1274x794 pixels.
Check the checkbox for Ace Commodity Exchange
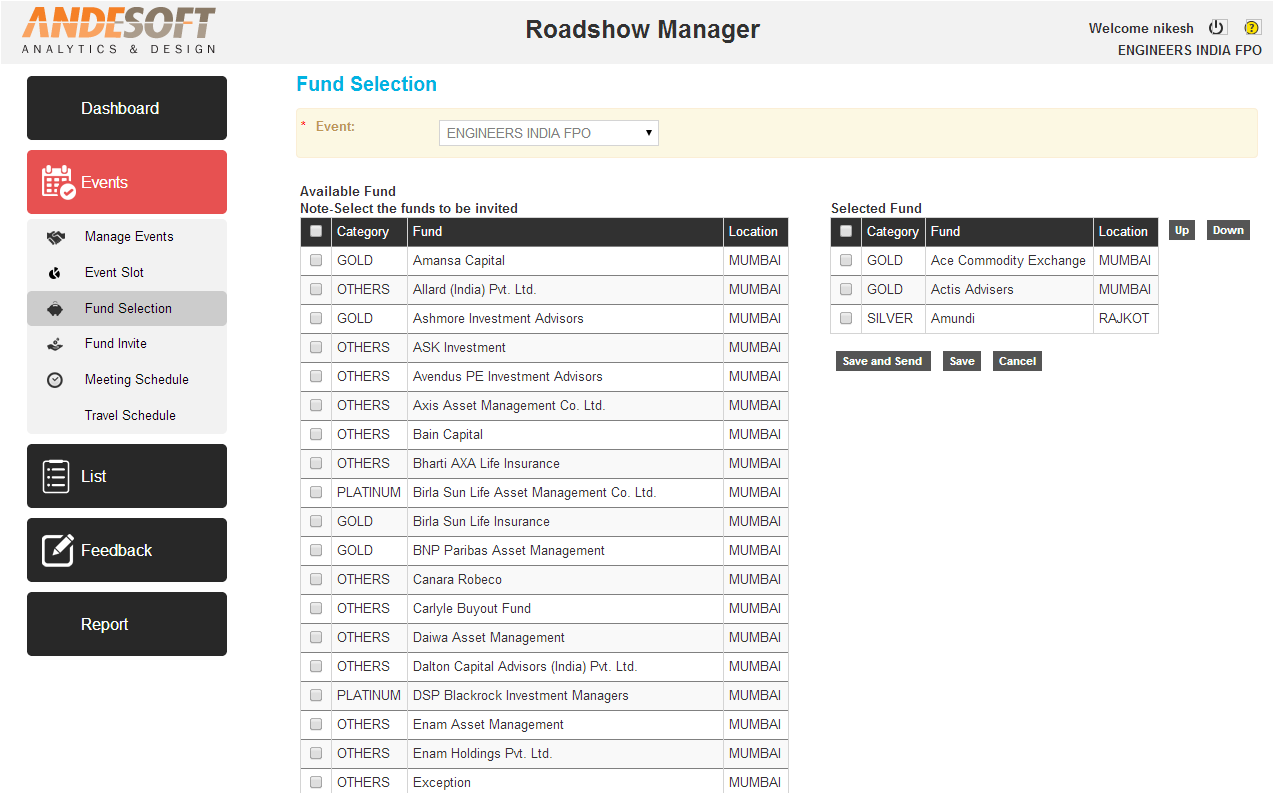point(845,260)
